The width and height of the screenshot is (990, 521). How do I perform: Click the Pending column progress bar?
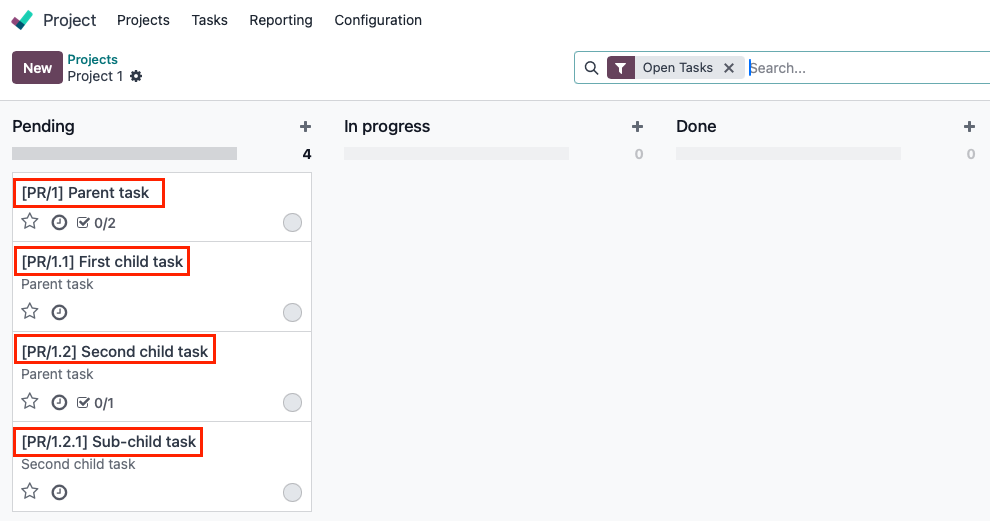tap(124, 154)
